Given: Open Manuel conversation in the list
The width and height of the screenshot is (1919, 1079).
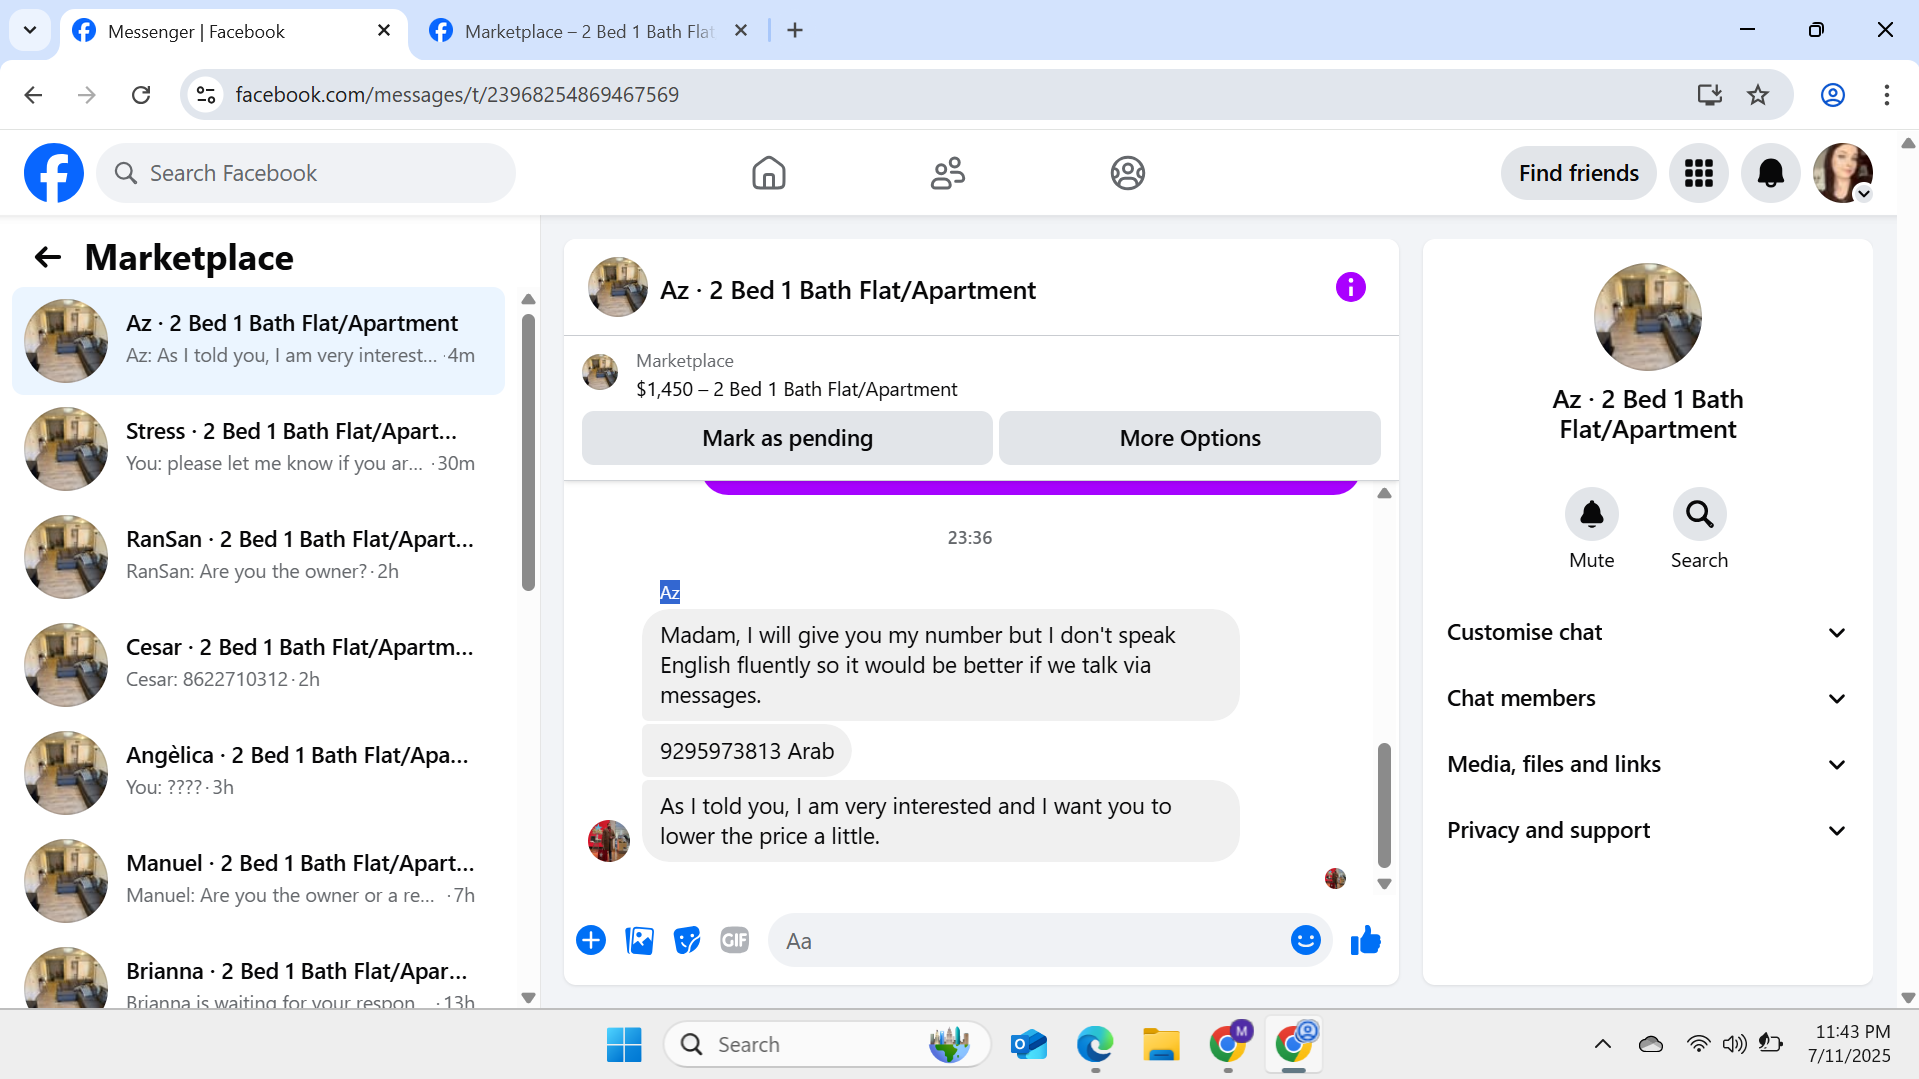Looking at the screenshot, I should point(259,881).
